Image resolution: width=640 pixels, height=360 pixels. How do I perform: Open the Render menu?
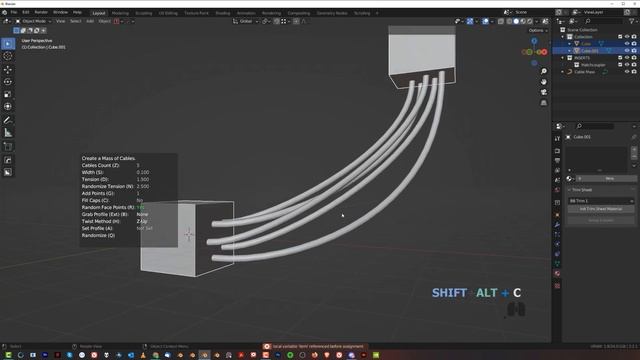(41, 13)
